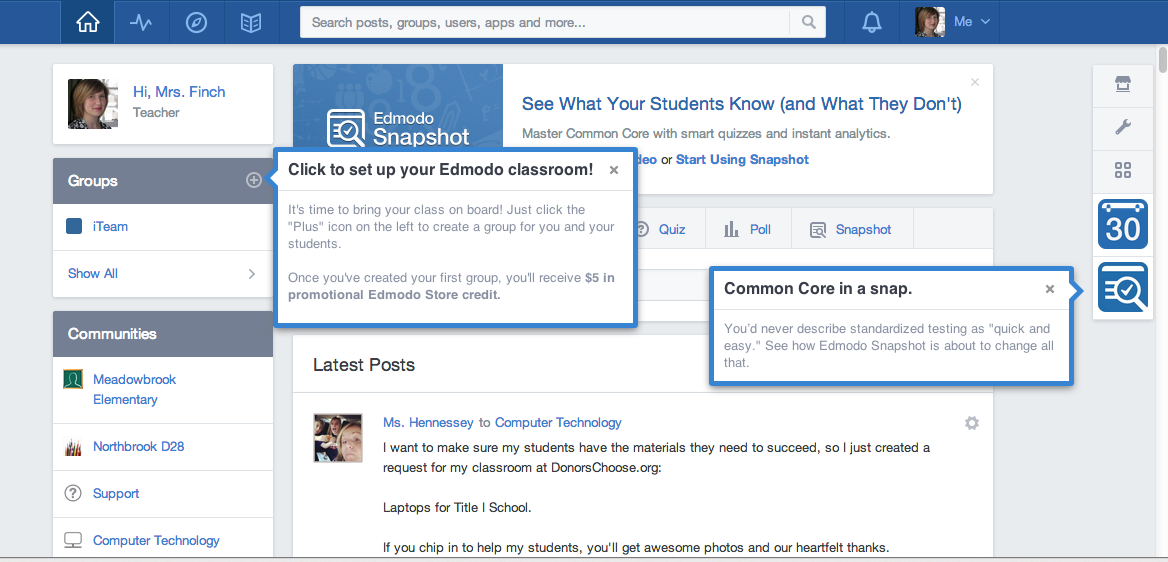Click the Edmodo Snapshot banner image
Screen dimensions: 1168x562
click(x=398, y=108)
